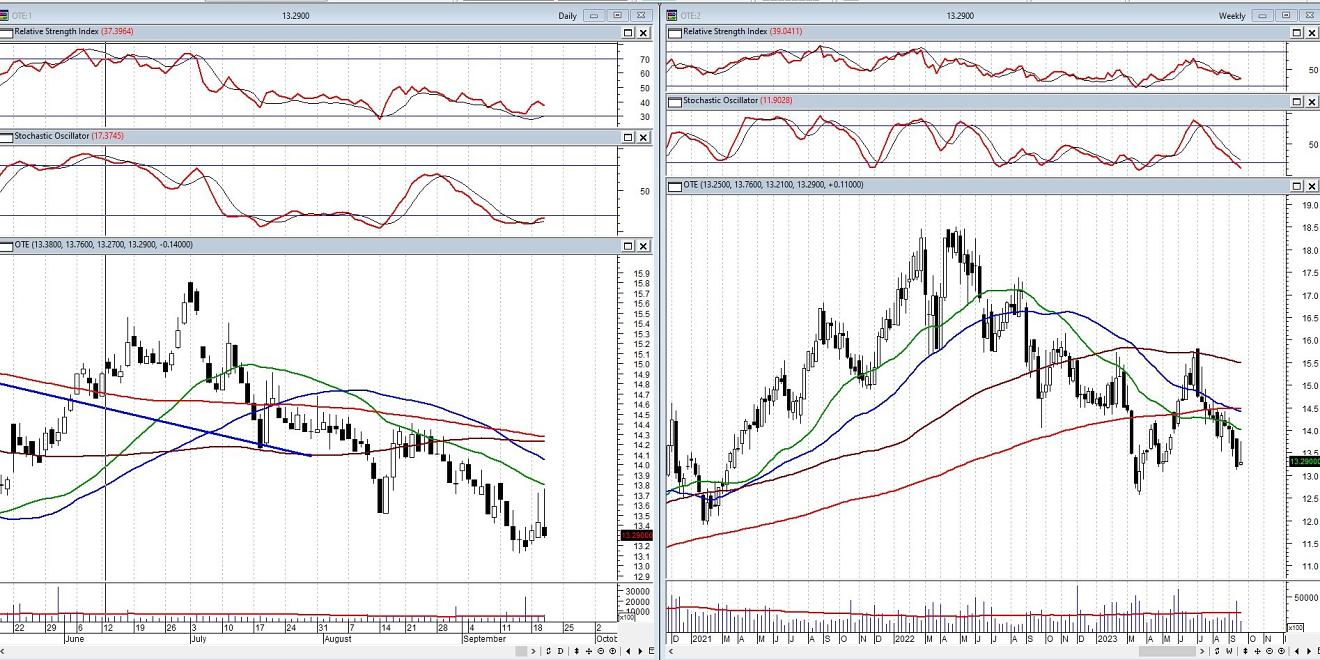The height and width of the screenshot is (660, 1320).
Task: Maximize the weekly OTE price pane
Action: (1297, 186)
